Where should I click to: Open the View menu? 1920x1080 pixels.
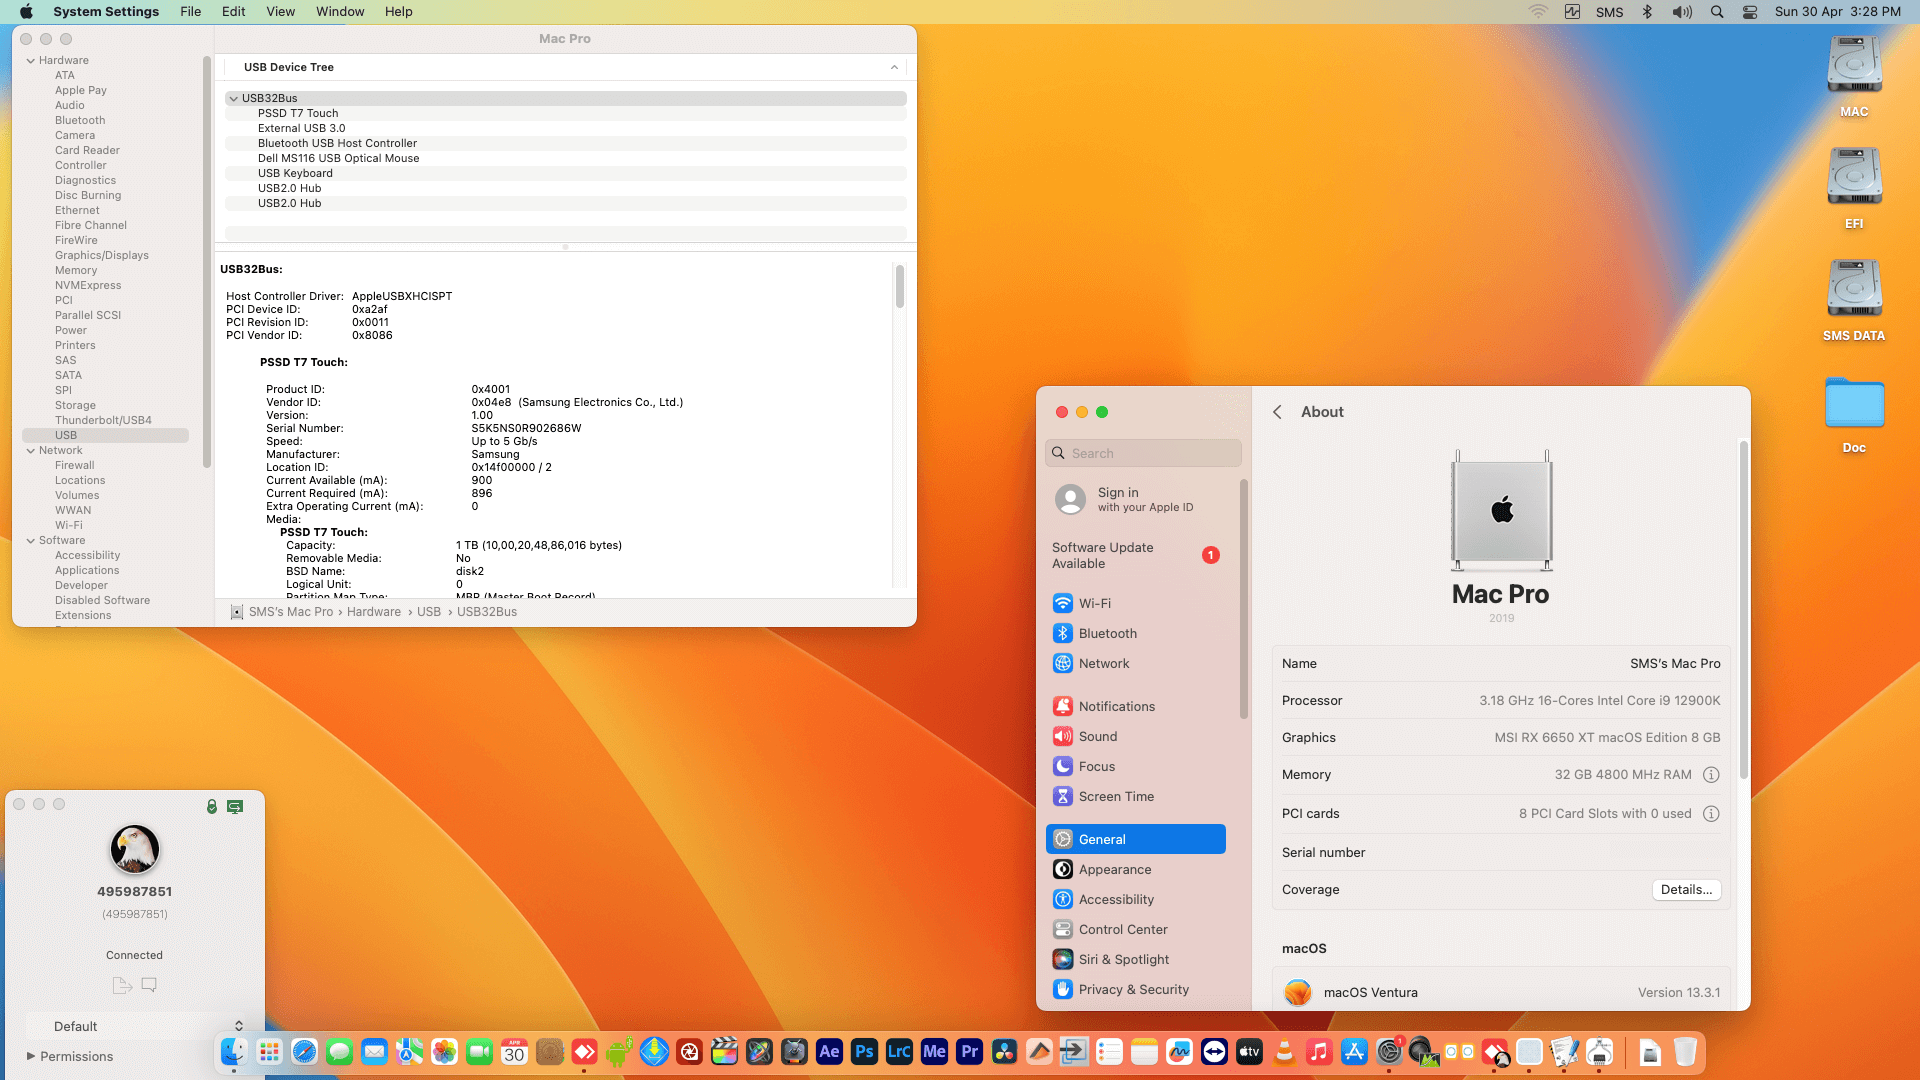pyautogui.click(x=280, y=12)
